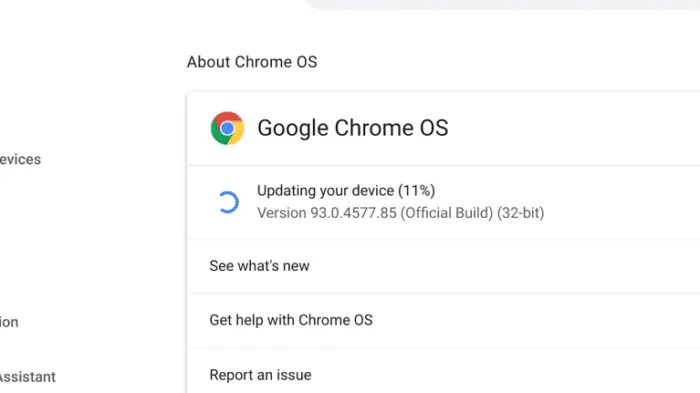Click the word 'Chrome' in About heading
The height and width of the screenshot is (393, 700).
[263, 62]
